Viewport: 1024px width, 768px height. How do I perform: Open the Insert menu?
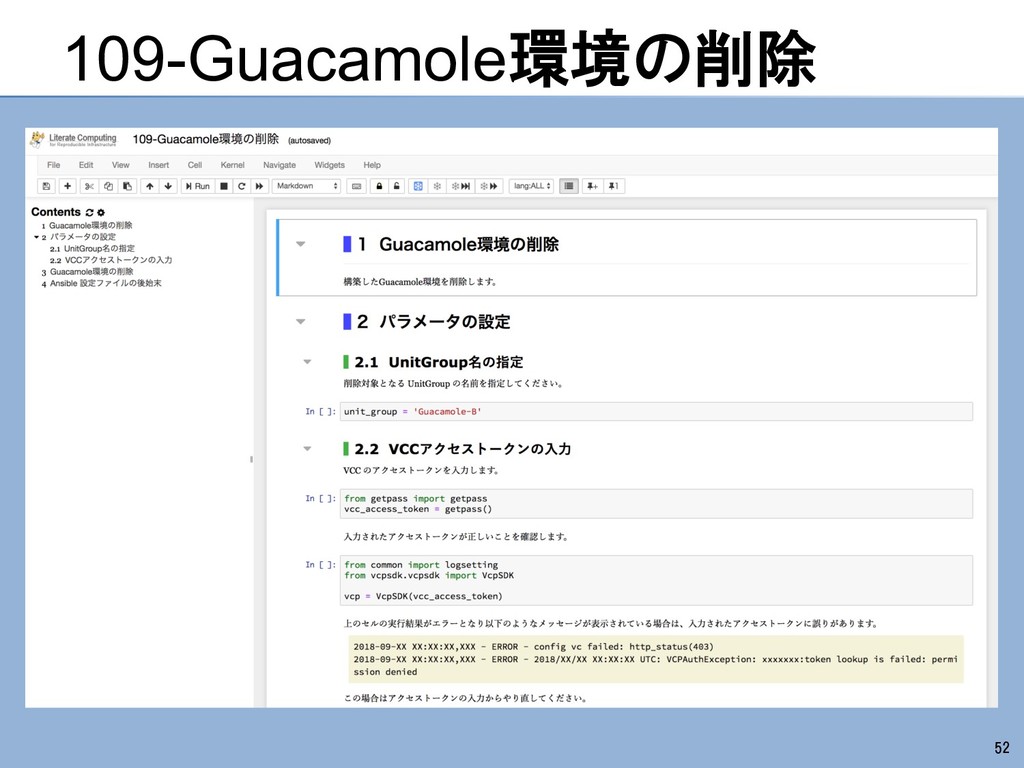pyautogui.click(x=159, y=165)
